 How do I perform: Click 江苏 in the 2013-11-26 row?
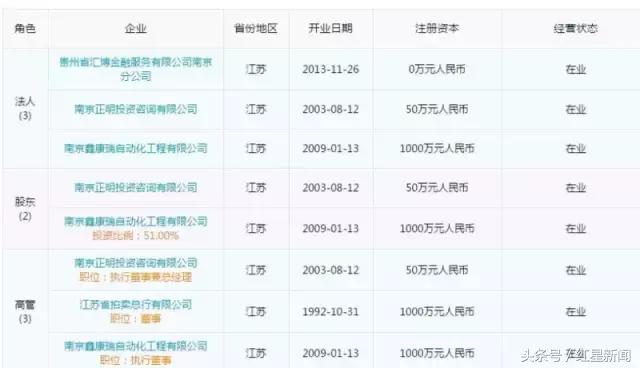pos(256,69)
